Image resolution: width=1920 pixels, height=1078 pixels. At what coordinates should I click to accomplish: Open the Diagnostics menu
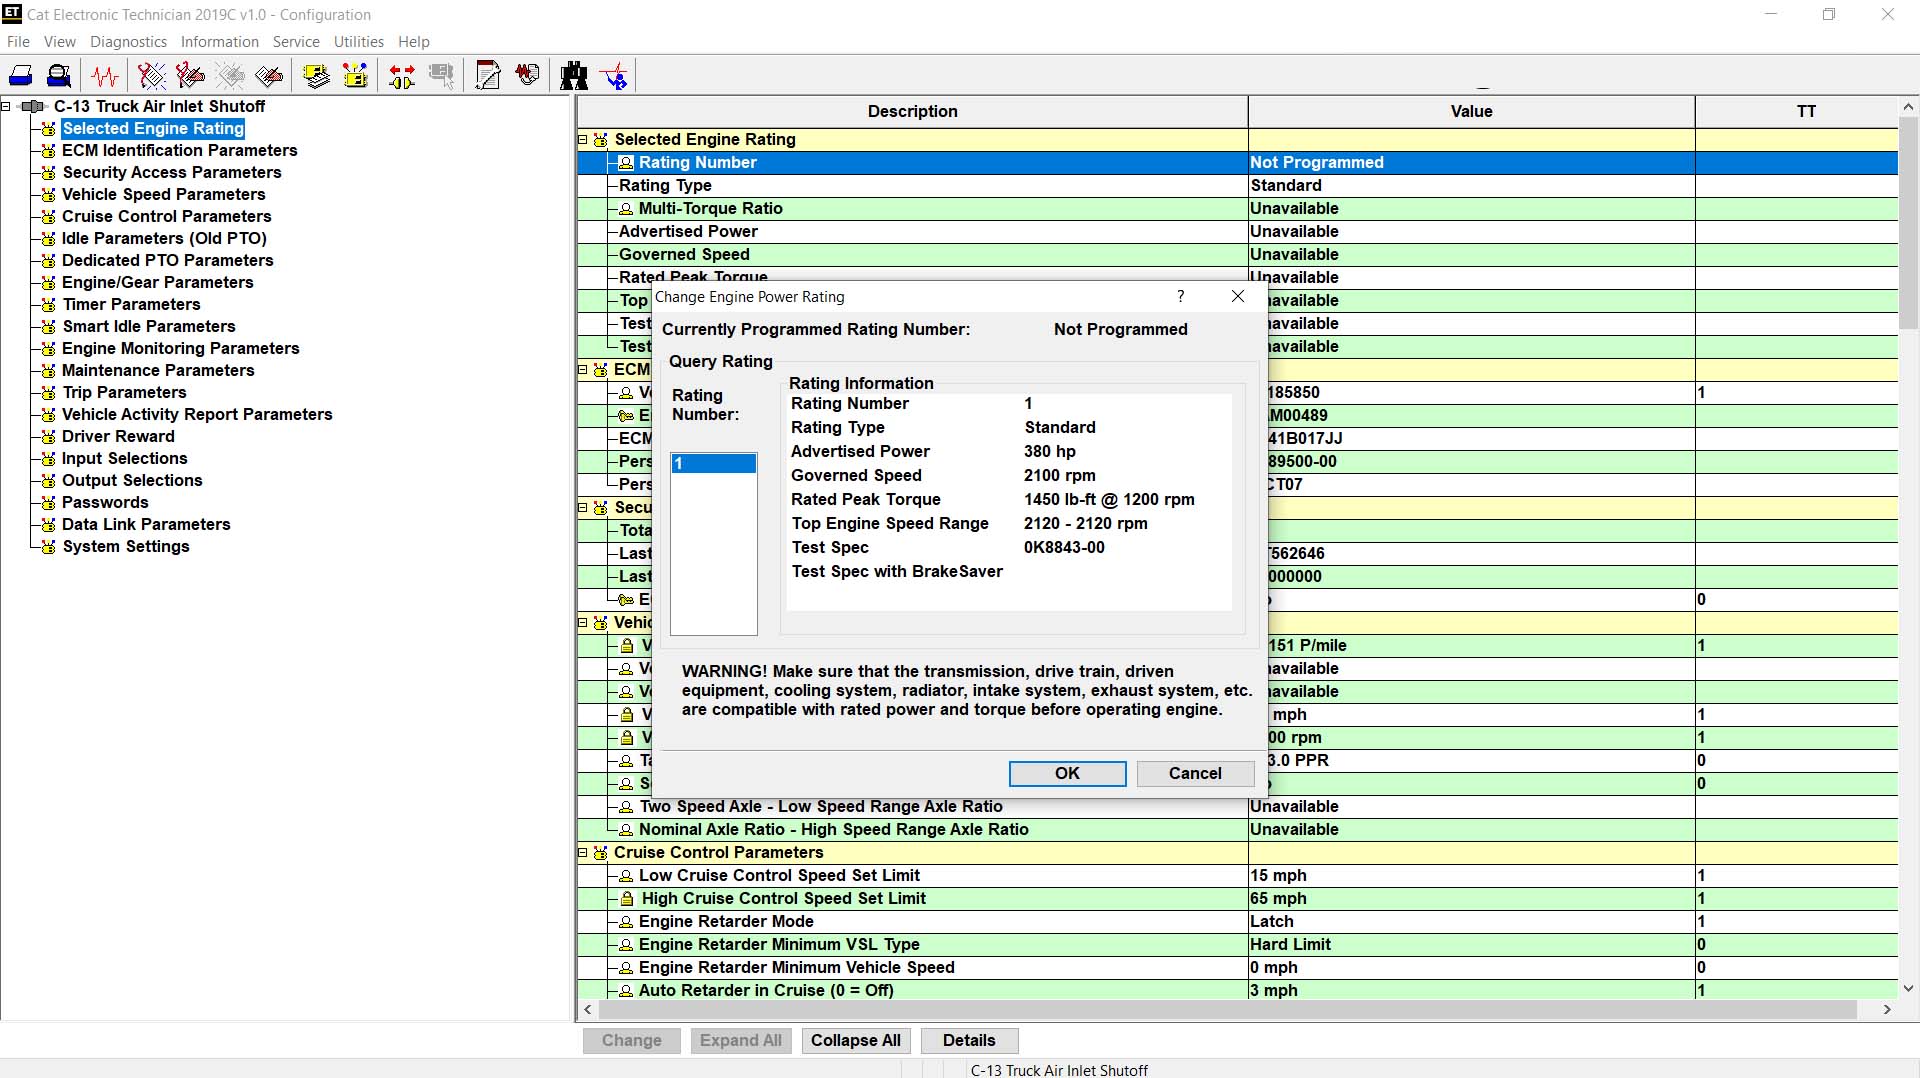[128, 42]
